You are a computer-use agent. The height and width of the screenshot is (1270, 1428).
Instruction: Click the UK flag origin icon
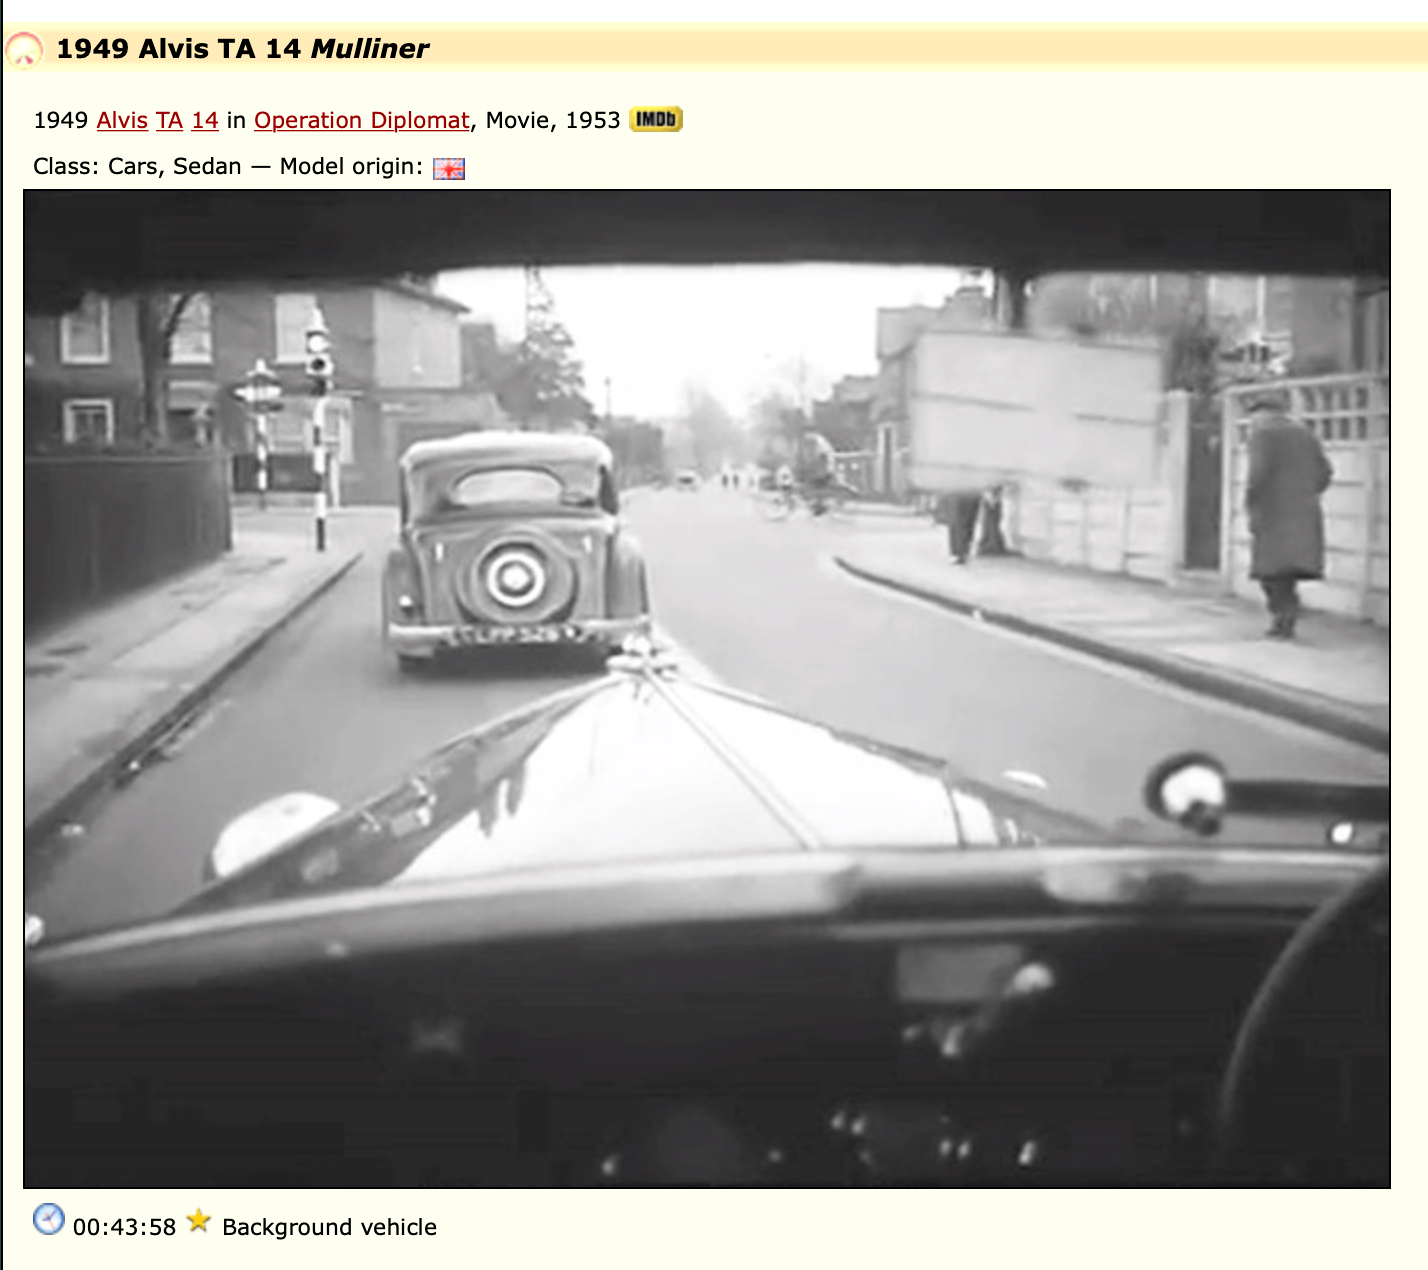[x=449, y=168]
